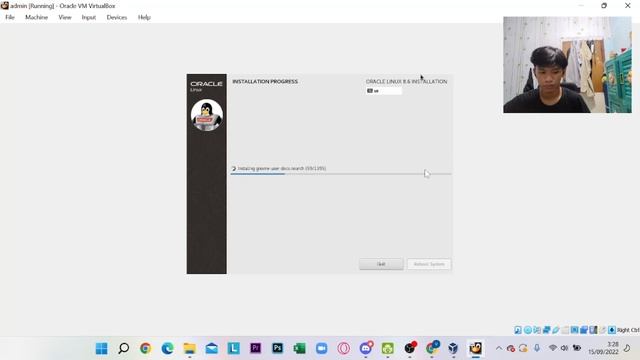Click the display settings status icon
This screenshot has width=640, height=360.
click(574, 330)
